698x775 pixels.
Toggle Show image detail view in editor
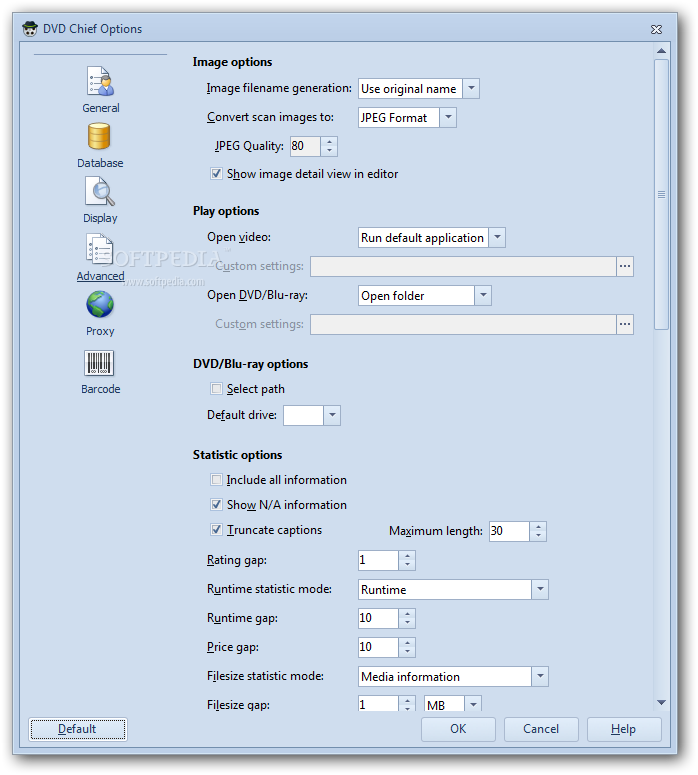[x=216, y=173]
